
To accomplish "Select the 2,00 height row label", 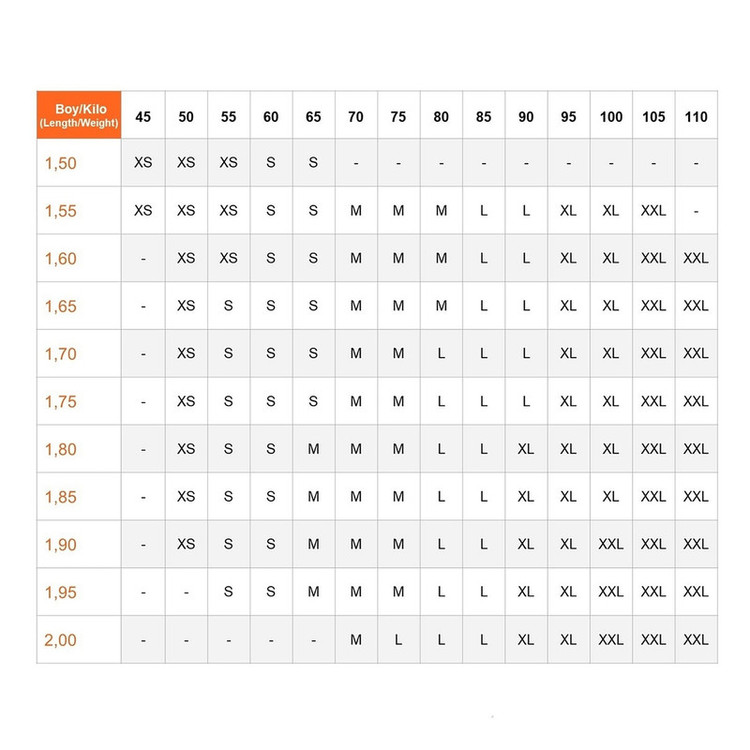I will point(61,639).
